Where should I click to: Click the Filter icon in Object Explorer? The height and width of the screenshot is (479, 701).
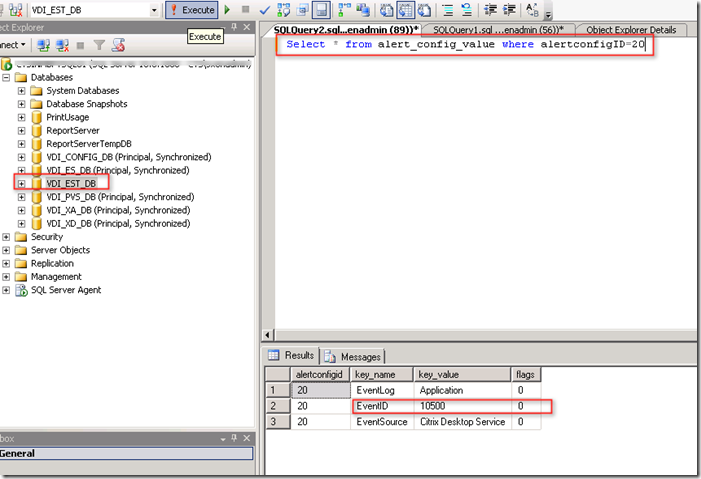pos(100,45)
